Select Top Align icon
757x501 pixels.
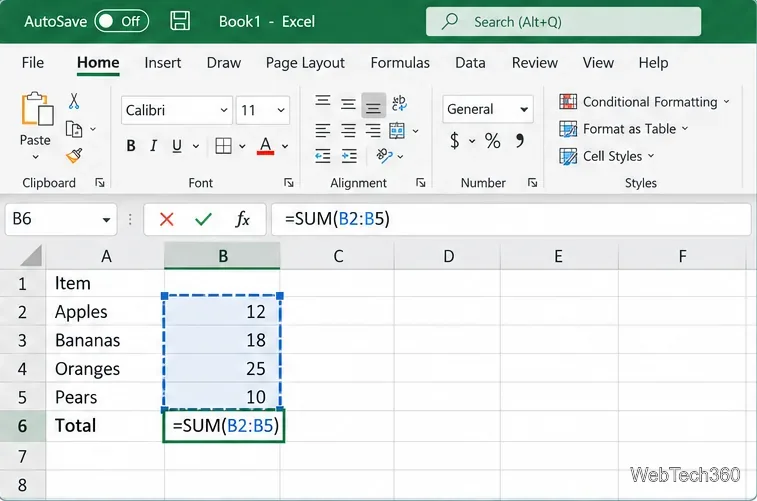tap(323, 102)
